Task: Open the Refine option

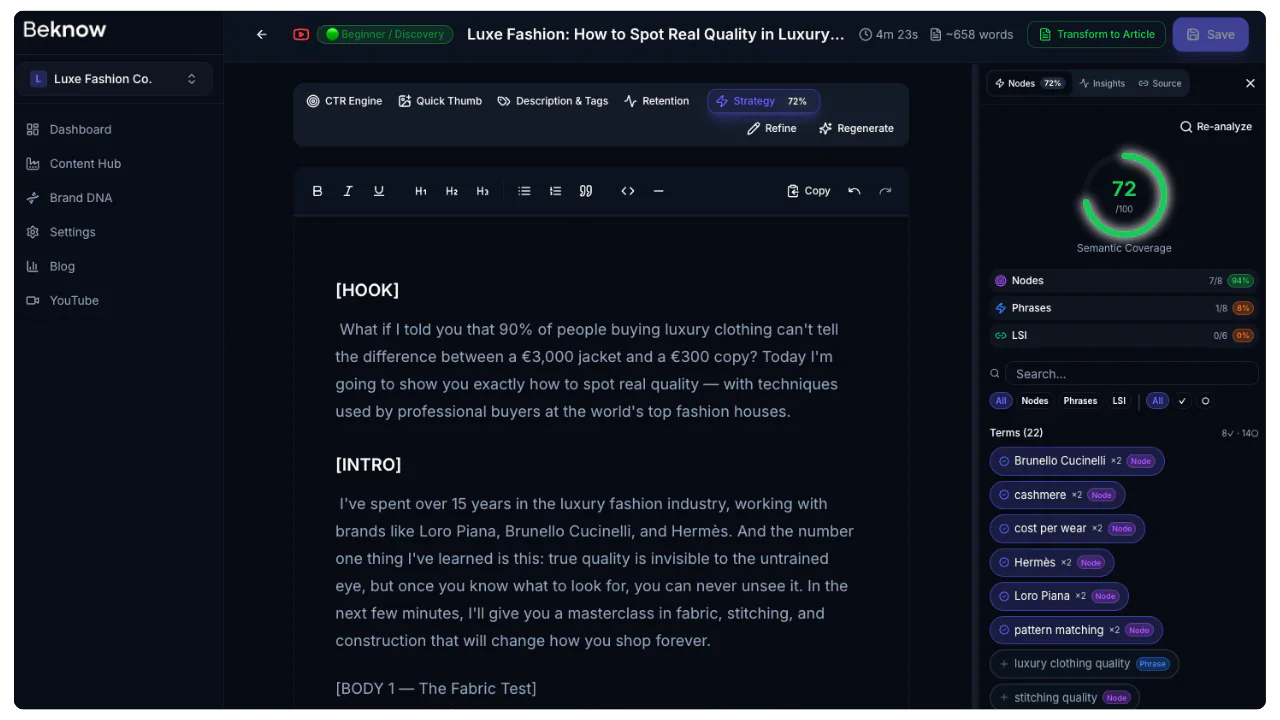Action: coord(772,128)
